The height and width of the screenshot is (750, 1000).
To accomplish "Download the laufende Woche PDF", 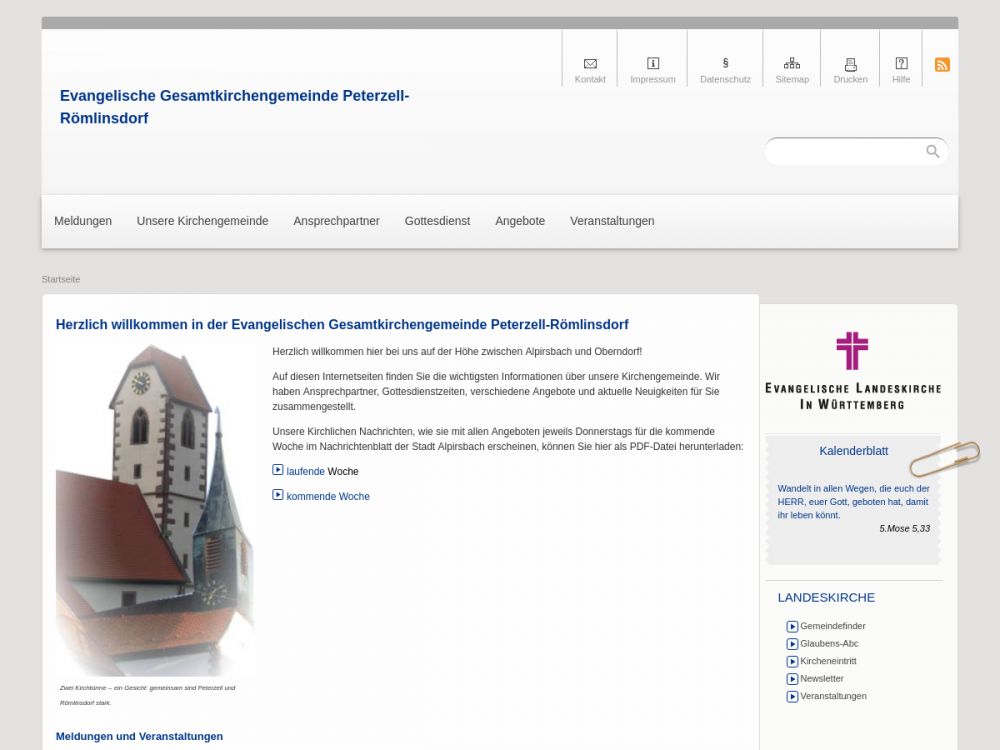I will pyautogui.click(x=305, y=471).
